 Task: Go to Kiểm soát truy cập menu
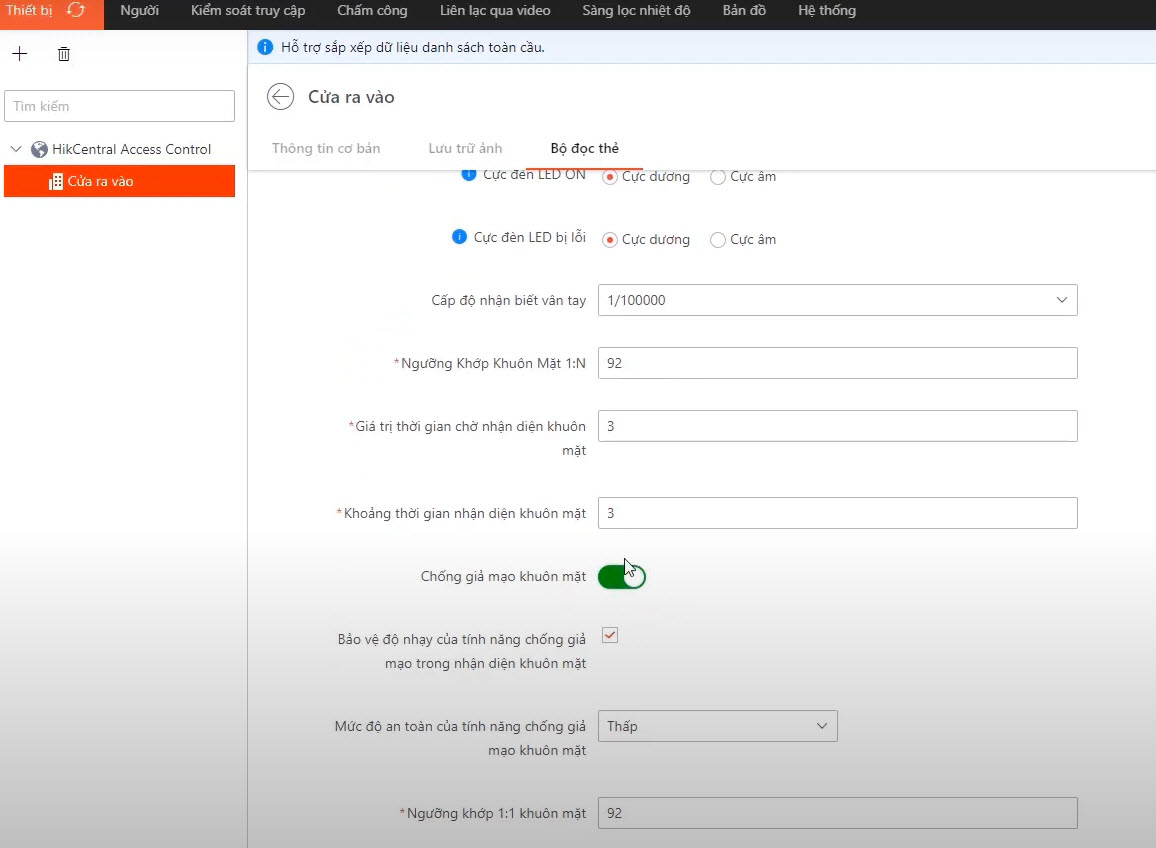(x=248, y=11)
